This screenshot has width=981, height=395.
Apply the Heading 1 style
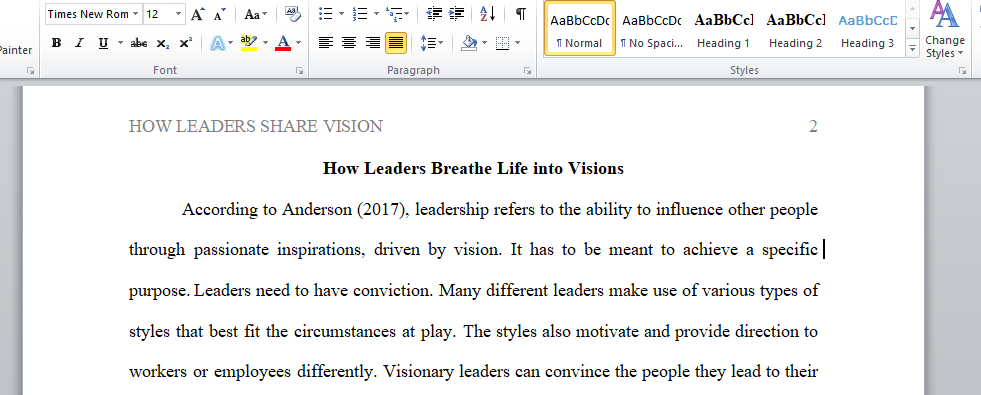[x=723, y=28]
